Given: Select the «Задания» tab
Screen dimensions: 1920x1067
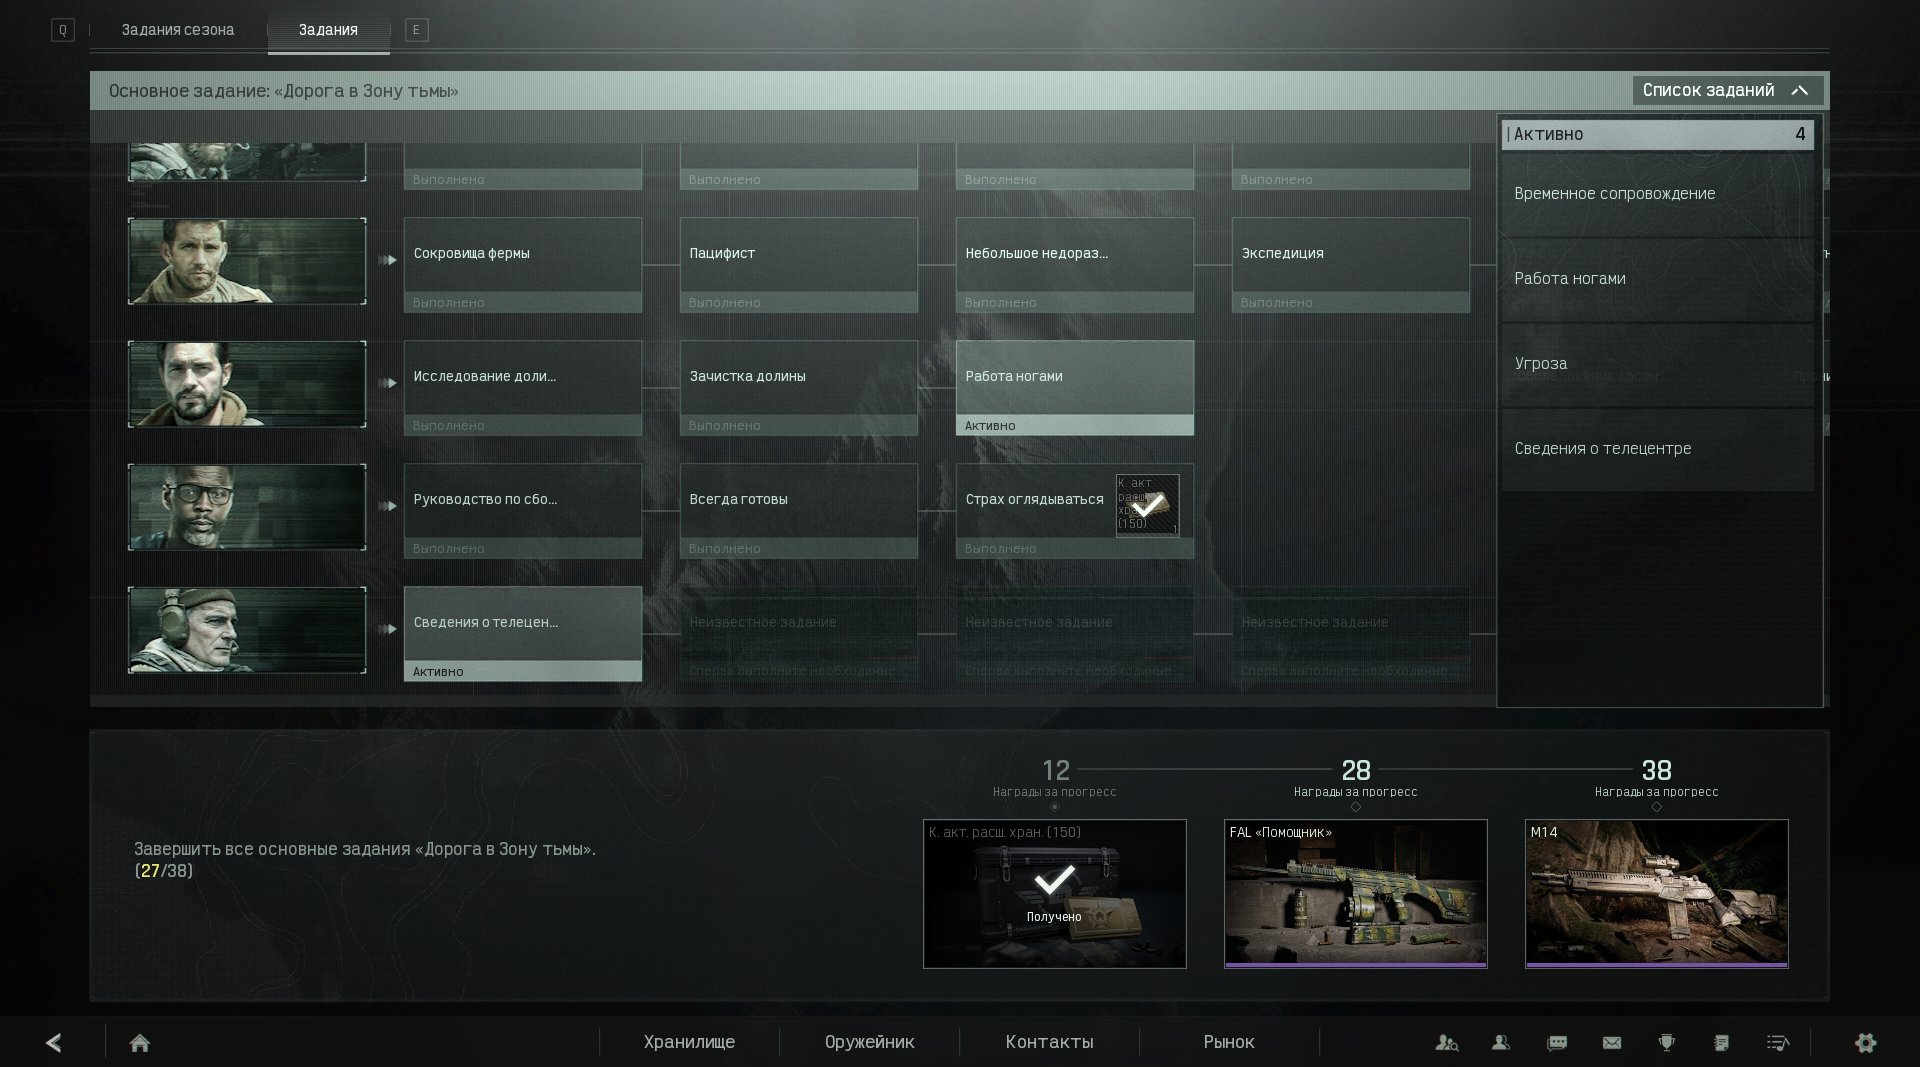Looking at the screenshot, I should point(328,30).
